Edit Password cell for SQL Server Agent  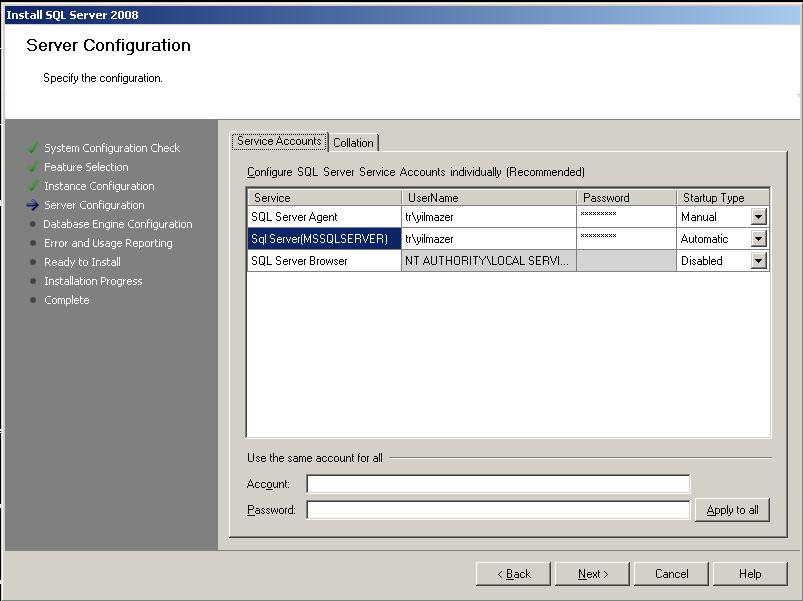626,217
